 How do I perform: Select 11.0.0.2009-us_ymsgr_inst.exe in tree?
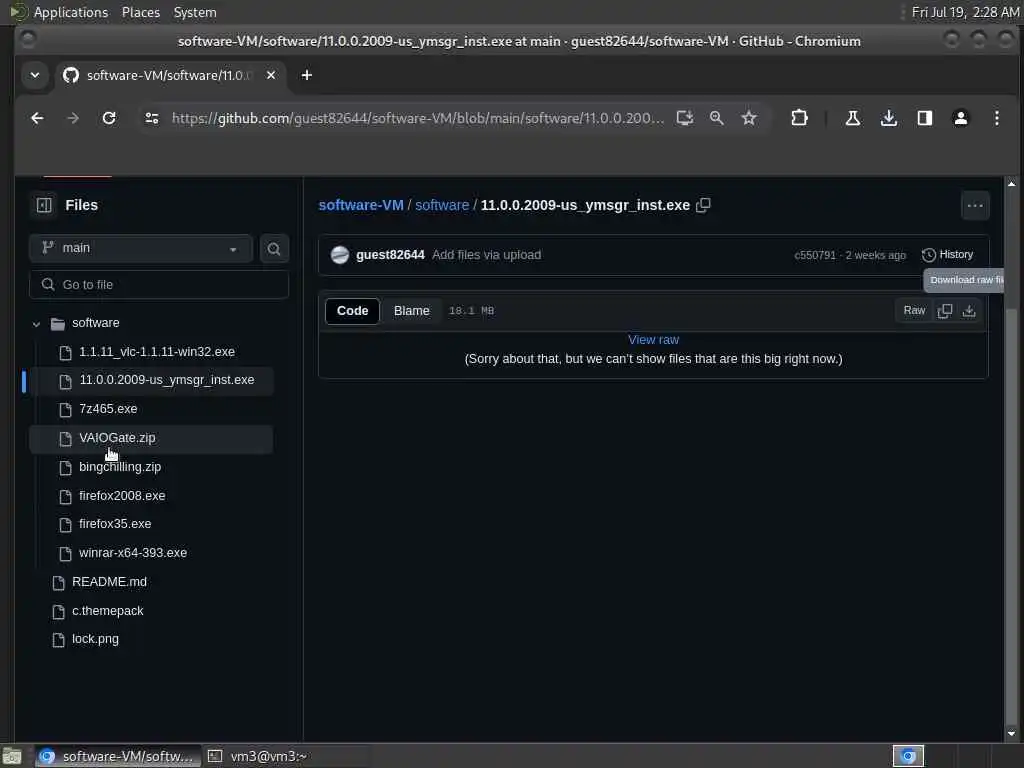[x=167, y=380]
